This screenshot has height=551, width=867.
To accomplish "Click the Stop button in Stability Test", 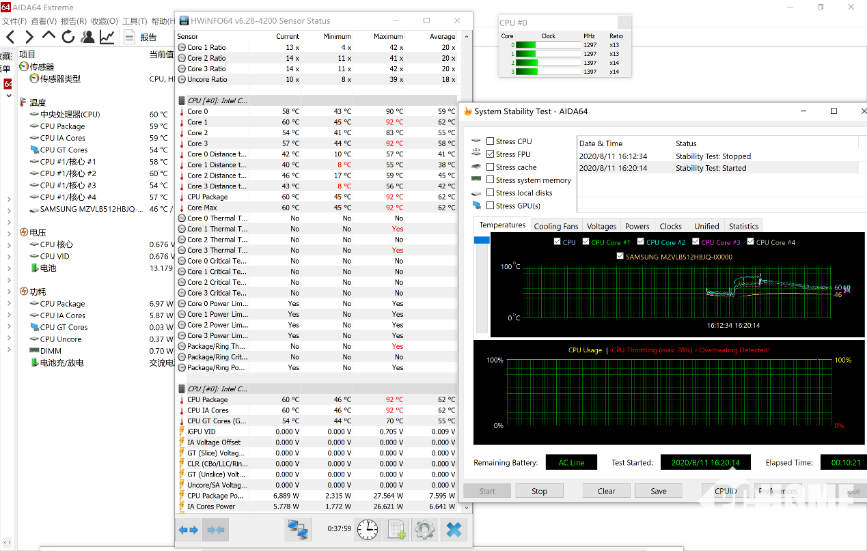I will (x=539, y=491).
